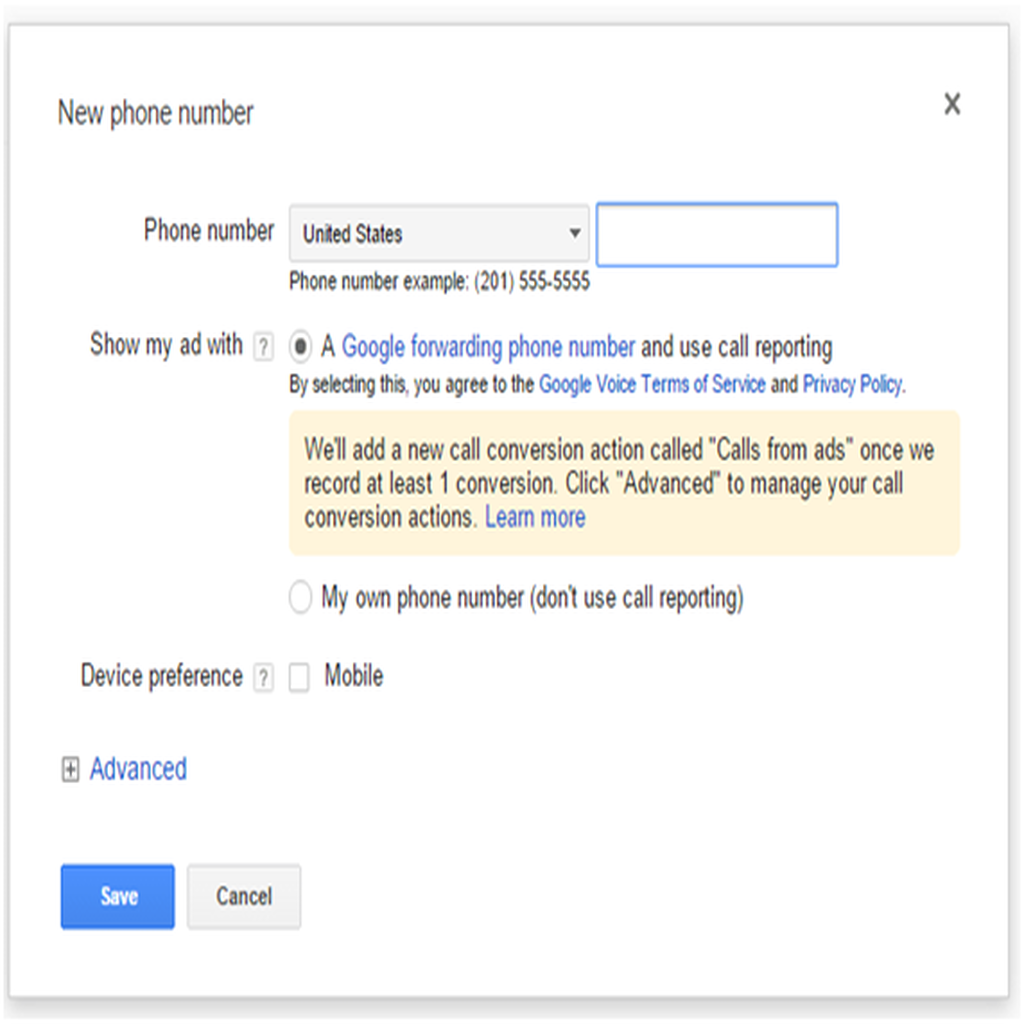Click the New phone number dialog title
Viewport: 1024px width, 1024px height.
[x=156, y=113]
